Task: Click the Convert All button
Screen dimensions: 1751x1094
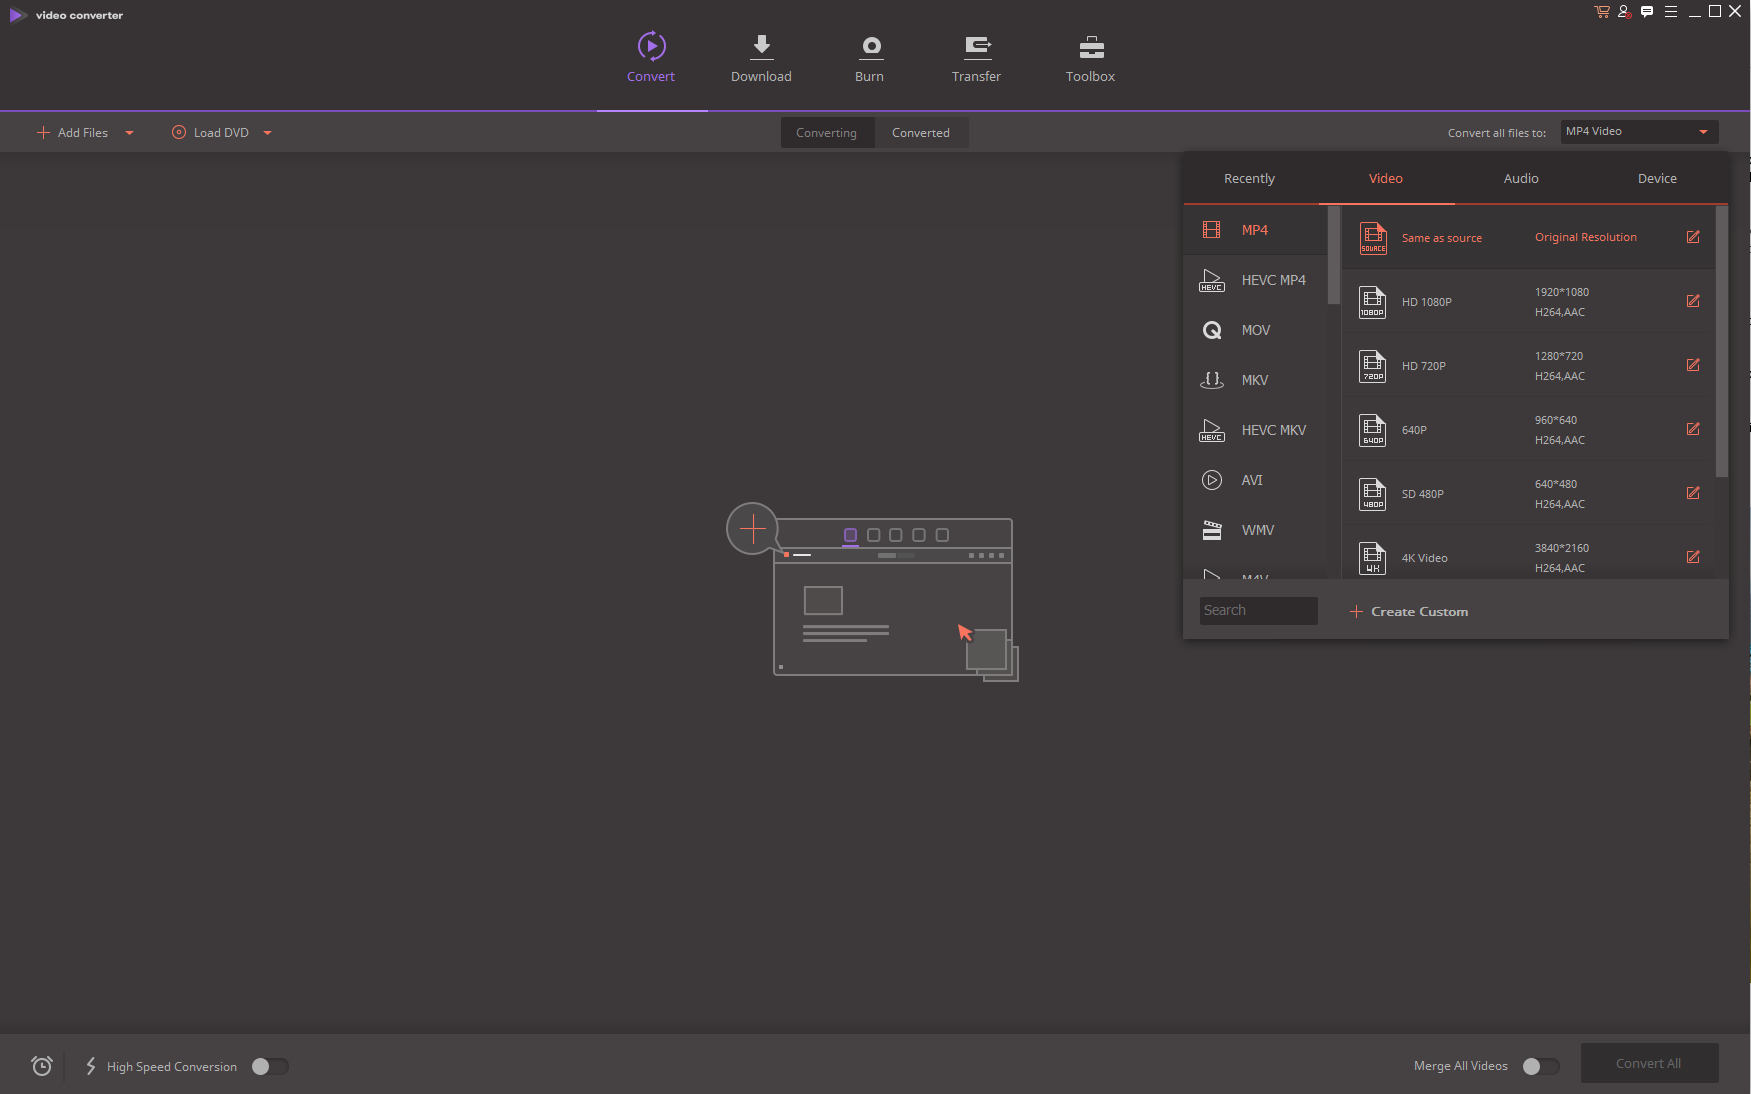Action: (1649, 1063)
